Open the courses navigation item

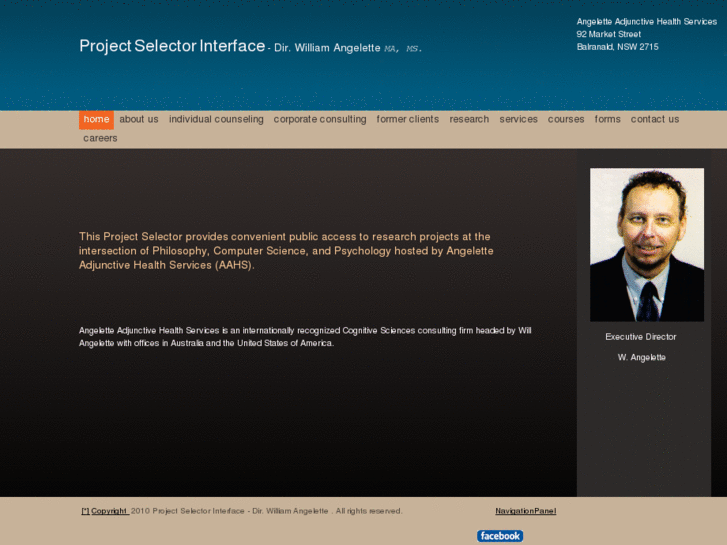(566, 120)
